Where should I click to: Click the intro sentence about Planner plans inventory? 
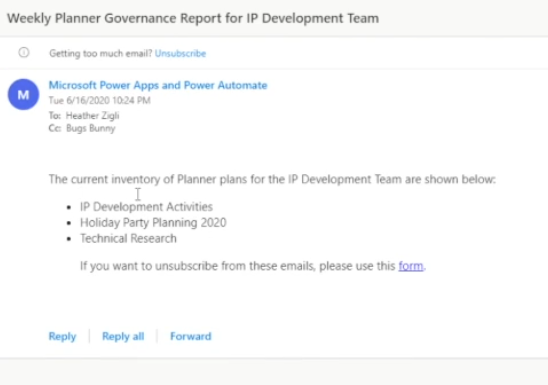(272, 179)
